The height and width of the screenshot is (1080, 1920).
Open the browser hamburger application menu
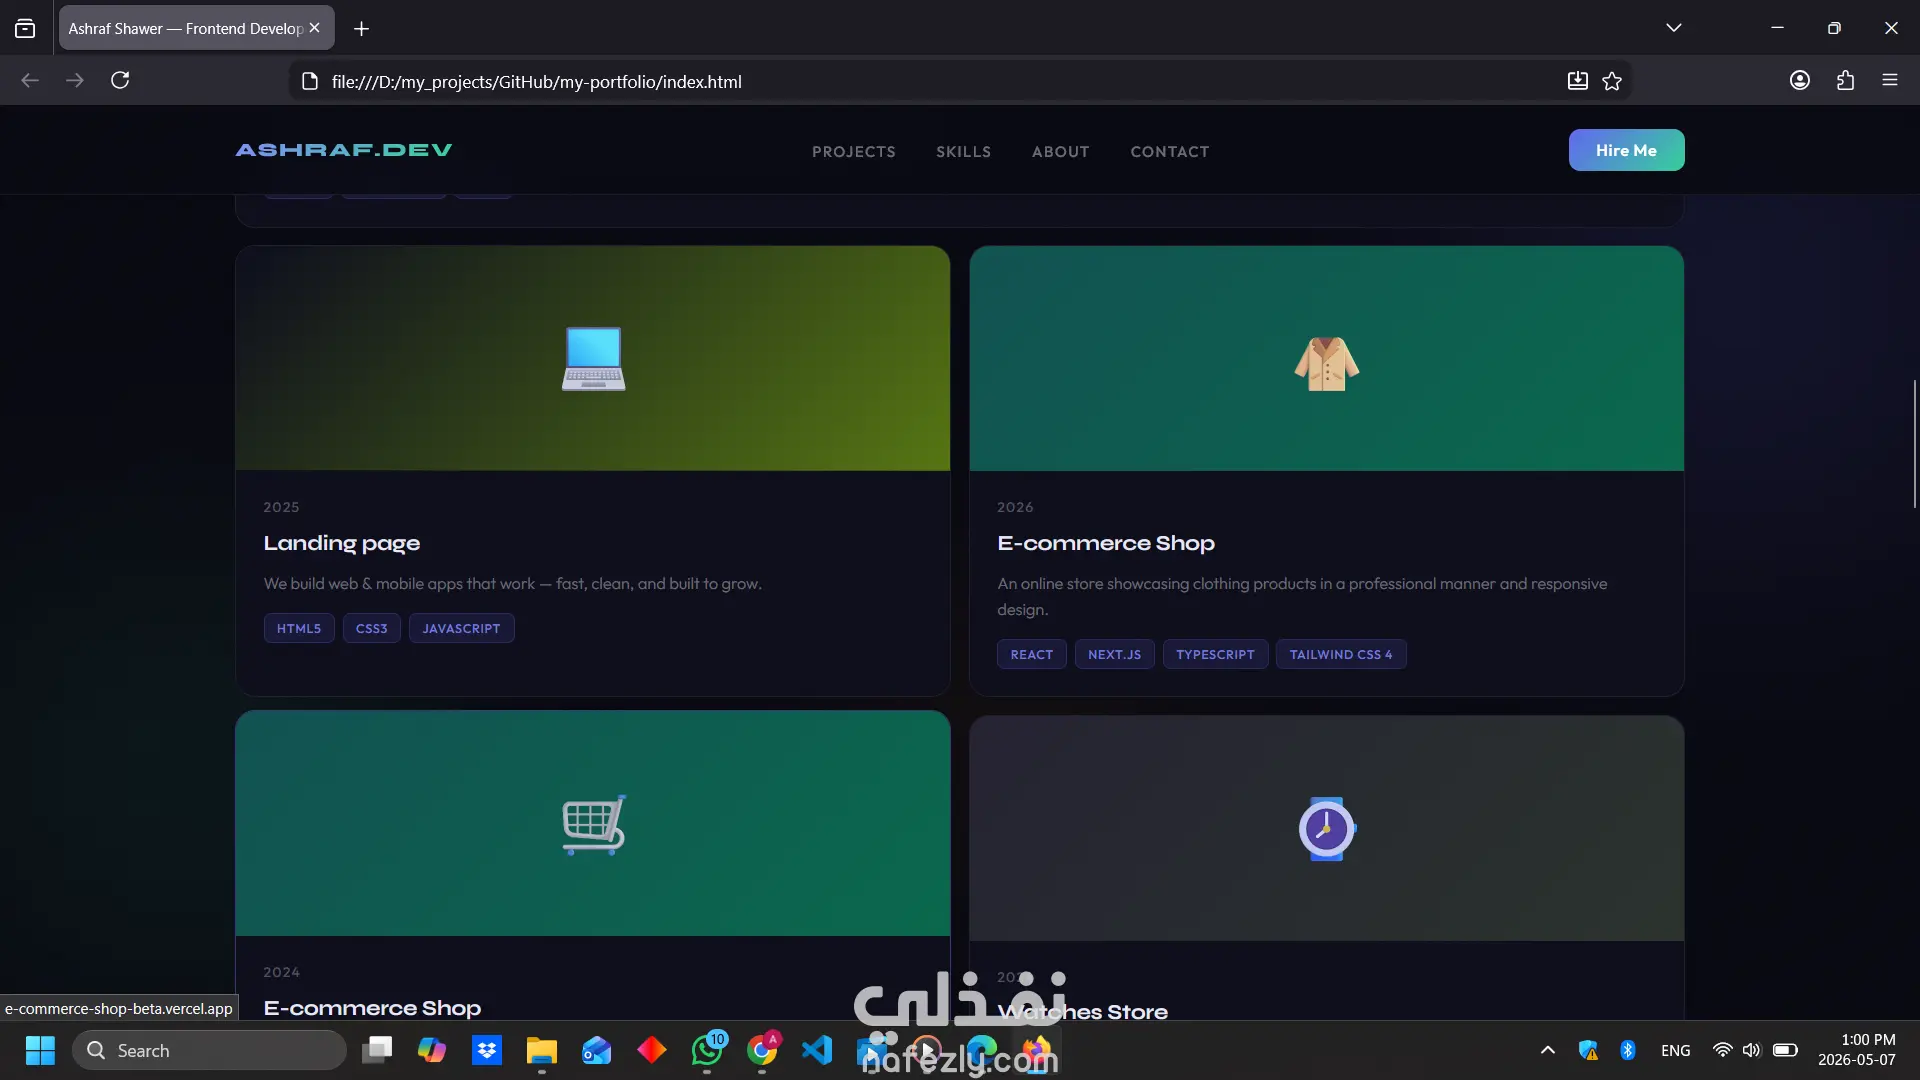pyautogui.click(x=1890, y=80)
